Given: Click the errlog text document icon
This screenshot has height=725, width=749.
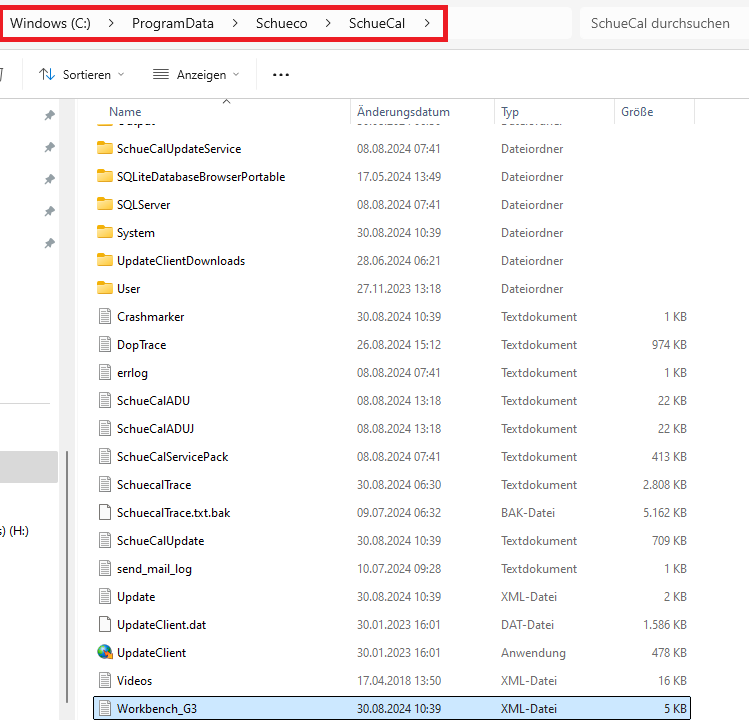Looking at the screenshot, I should click(105, 373).
